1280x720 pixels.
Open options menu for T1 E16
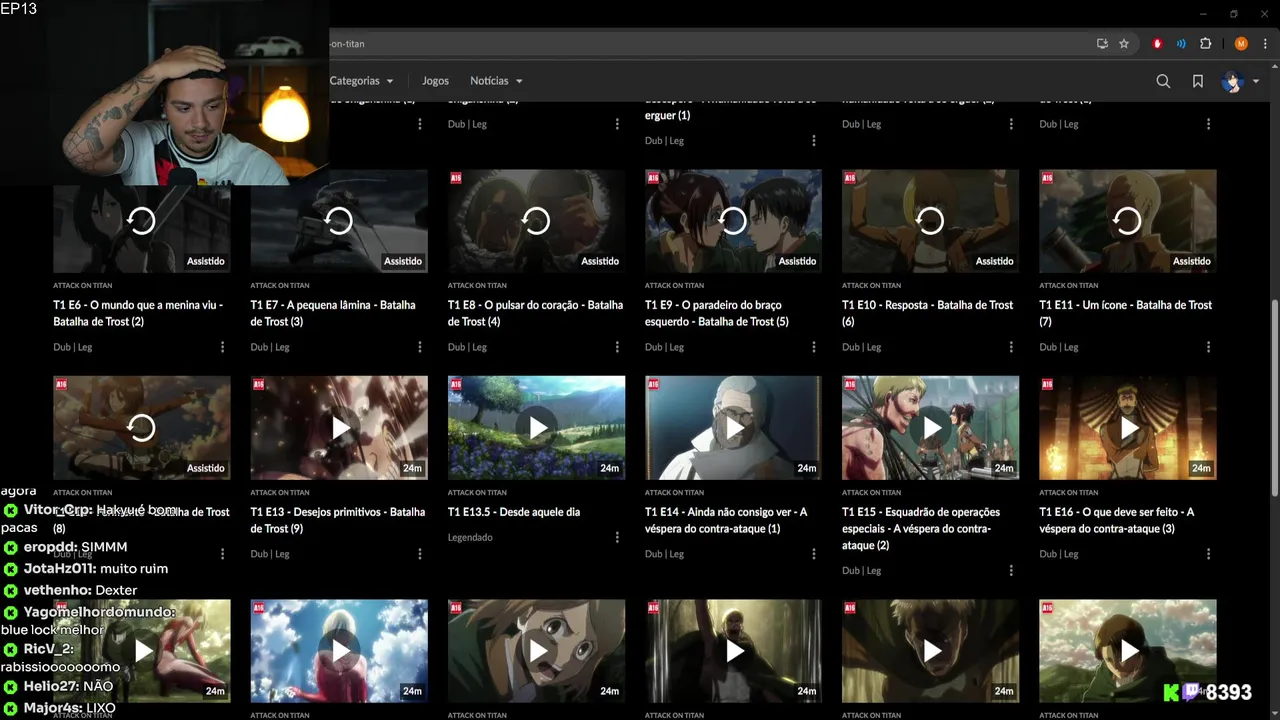[1208, 554]
